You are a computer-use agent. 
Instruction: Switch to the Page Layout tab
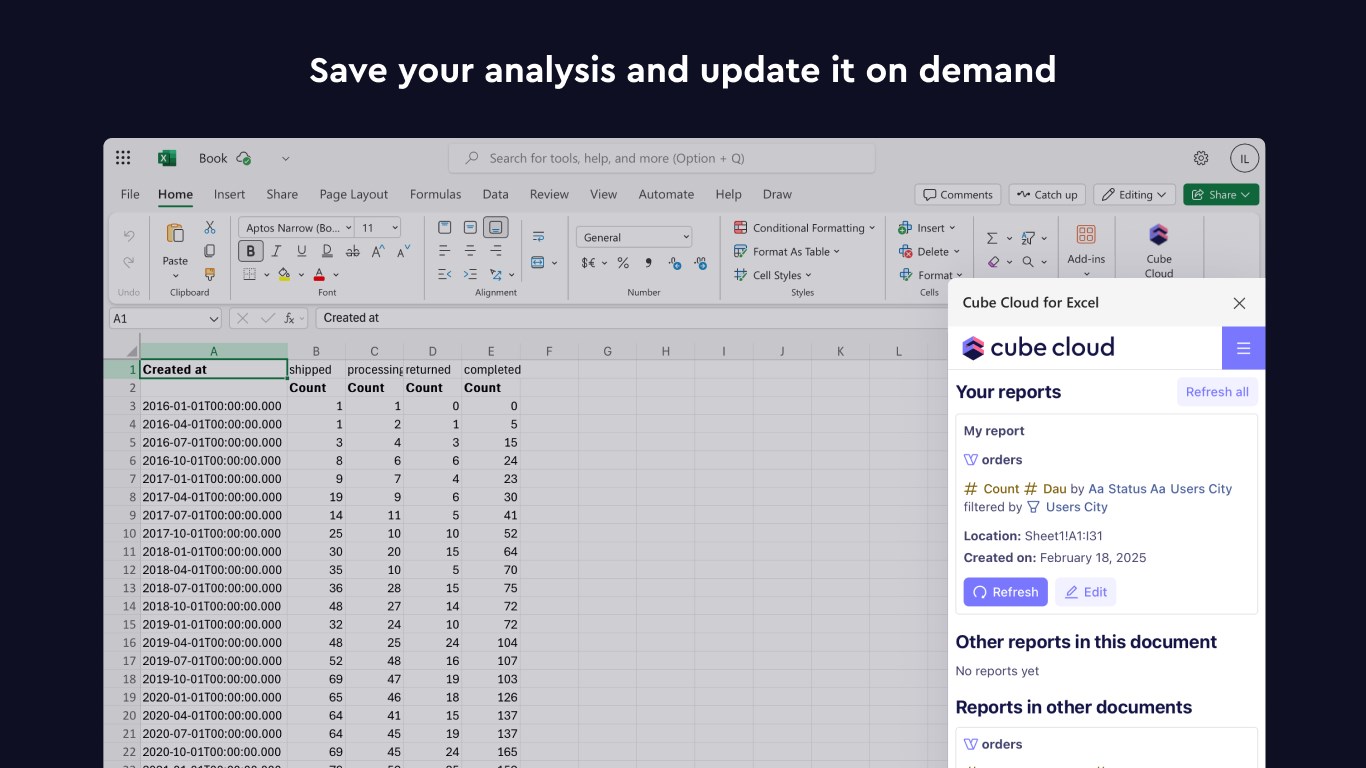(354, 194)
